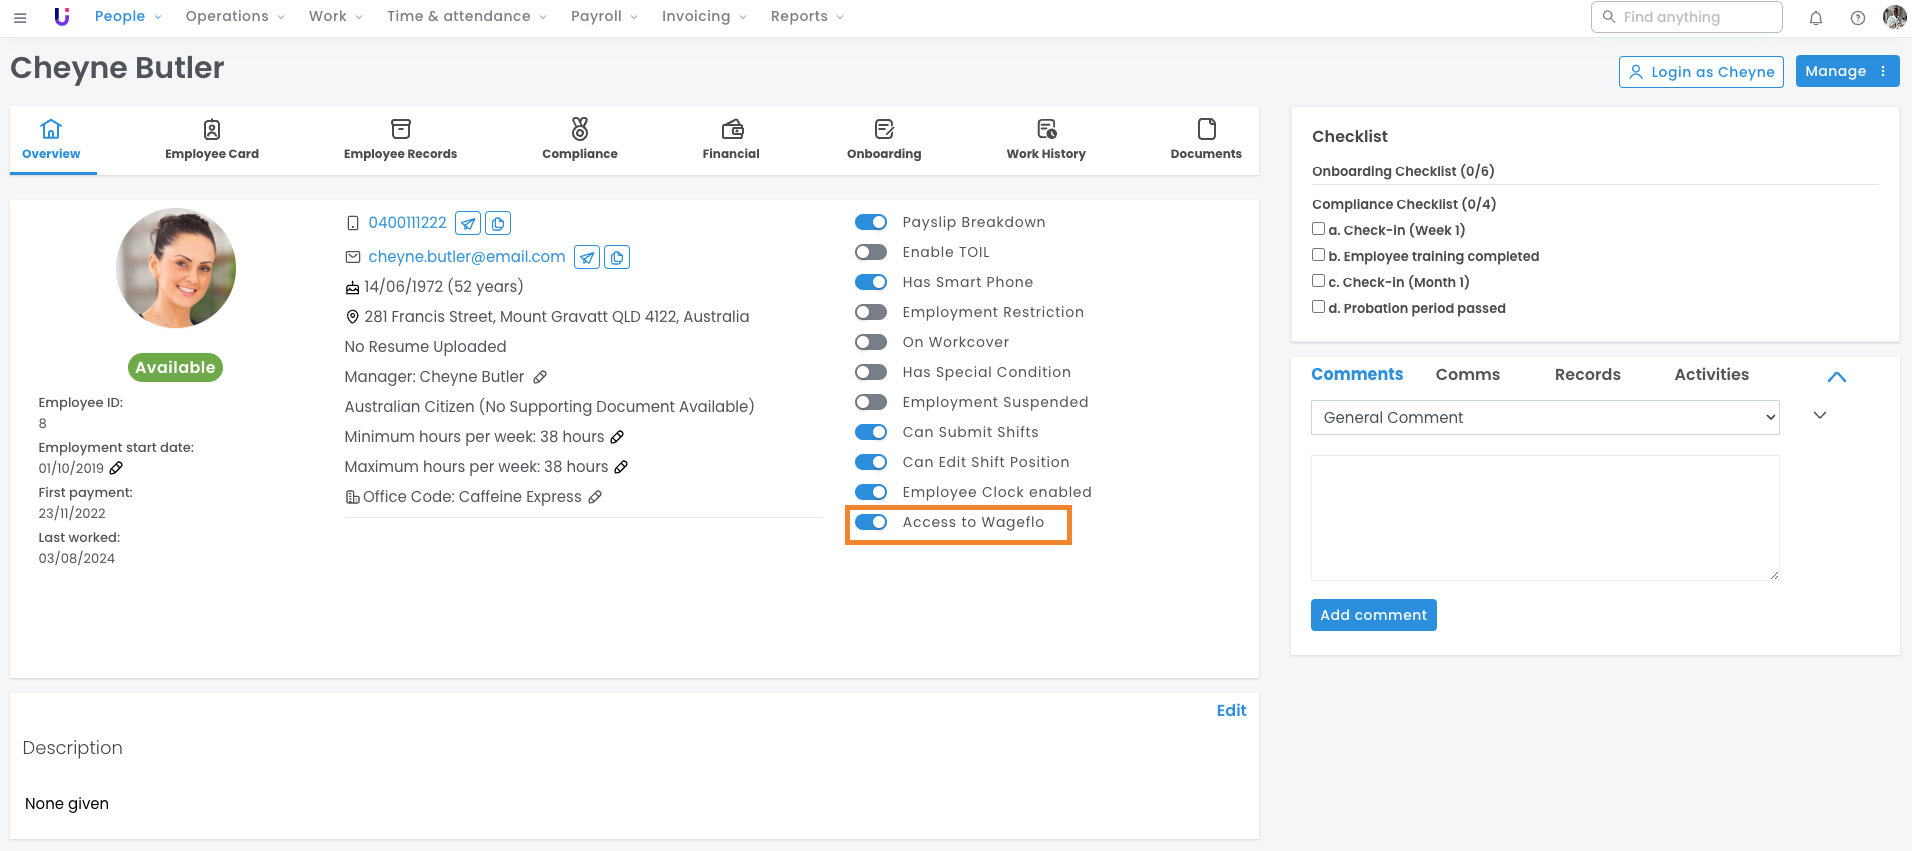Check the Probation period passed checkbox
Screen dimensions: 1912x851
1318,307
